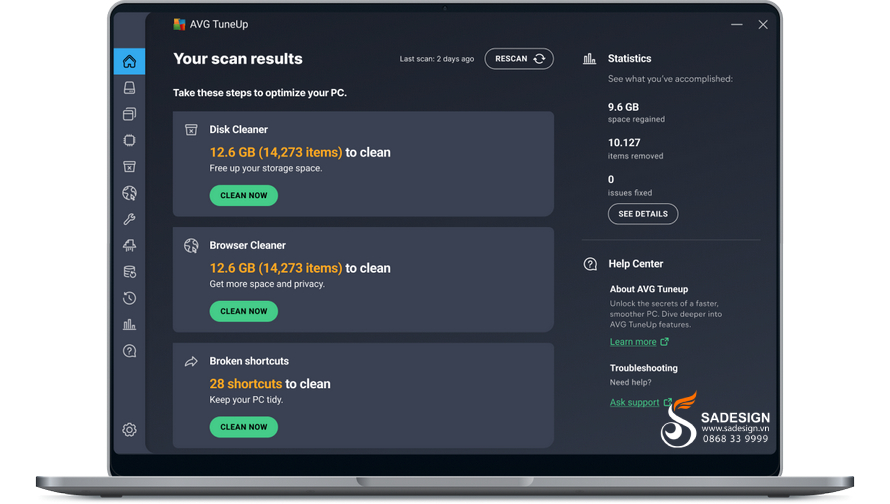Click CLEAN NOW under Broken shortcuts
The width and height of the screenshot is (890, 504).
tap(244, 427)
